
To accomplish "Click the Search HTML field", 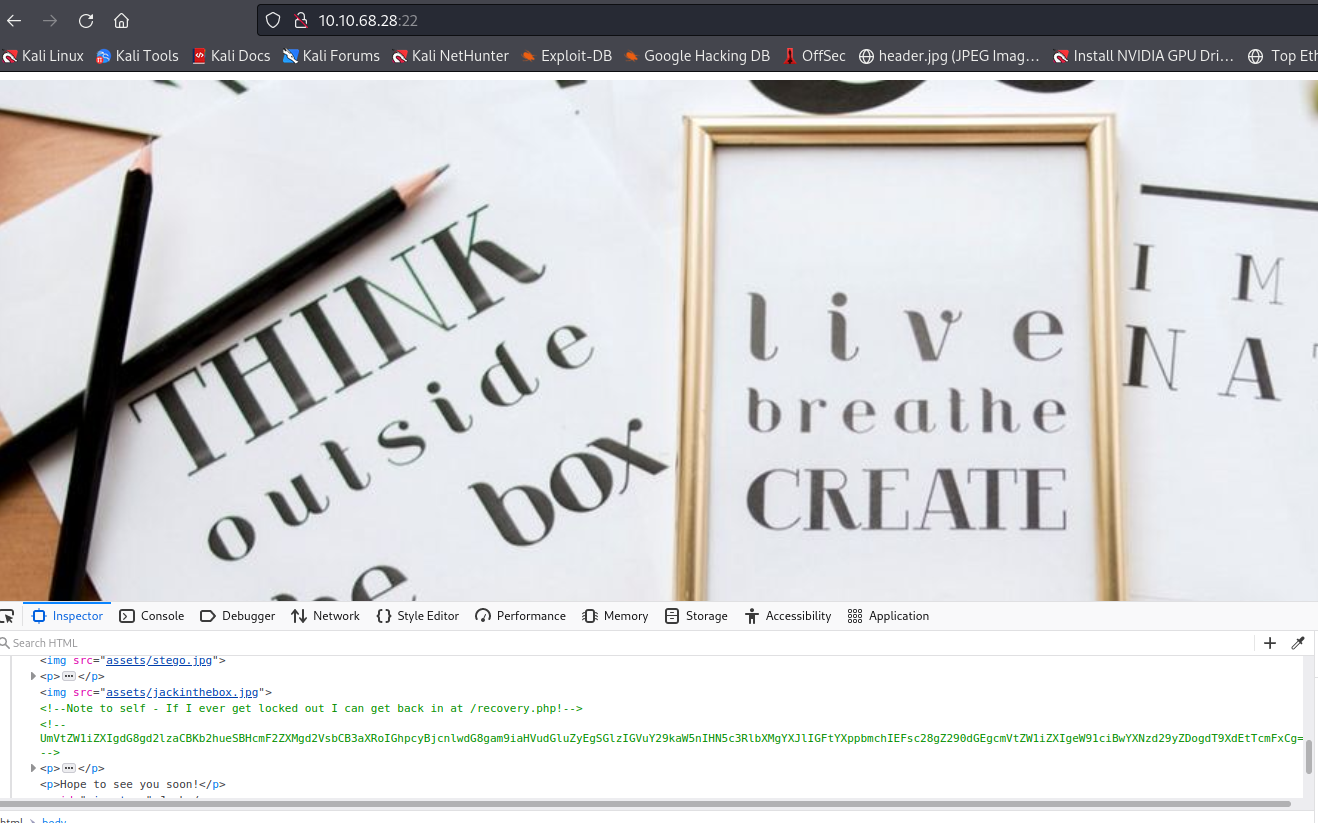I will click(x=625, y=643).
